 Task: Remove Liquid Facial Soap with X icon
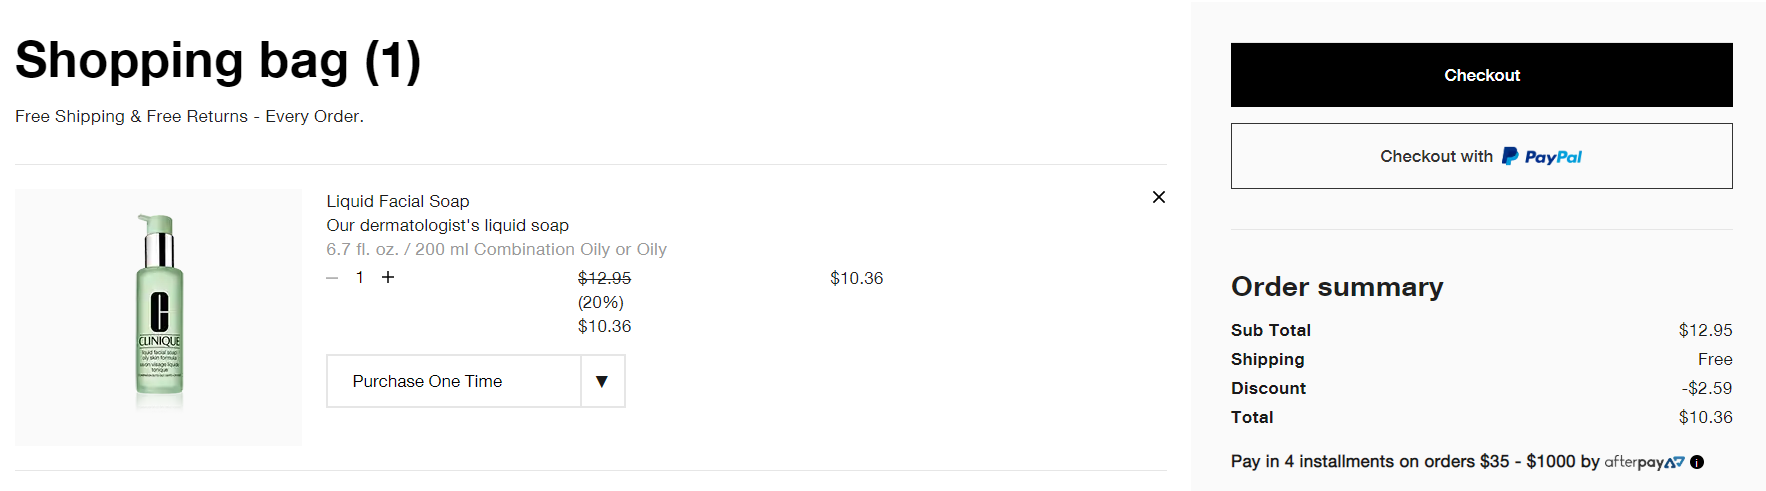click(x=1158, y=197)
